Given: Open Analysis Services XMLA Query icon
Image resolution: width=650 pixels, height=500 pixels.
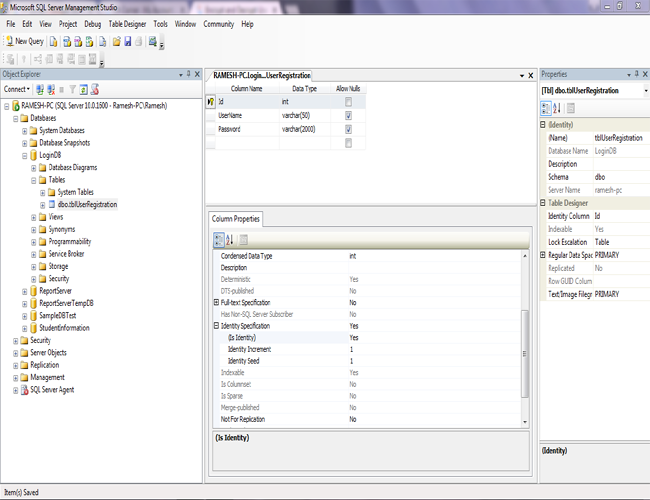Looking at the screenshot, I should coord(89,41).
